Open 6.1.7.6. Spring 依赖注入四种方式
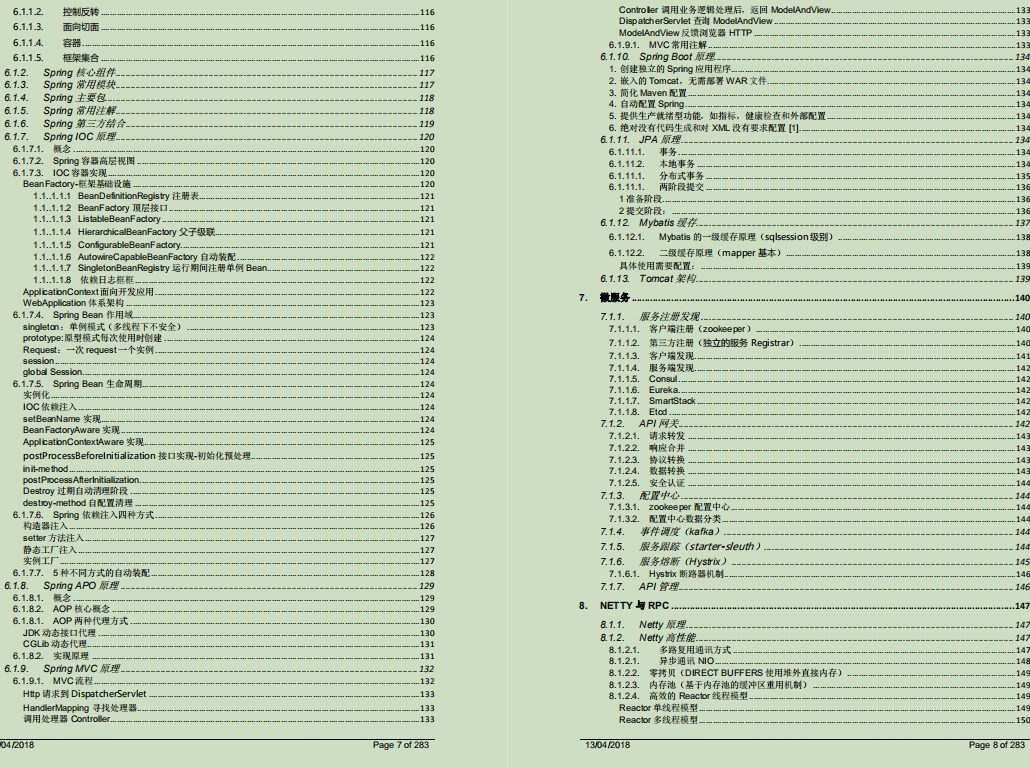This screenshot has width=1030, height=767. (223, 515)
